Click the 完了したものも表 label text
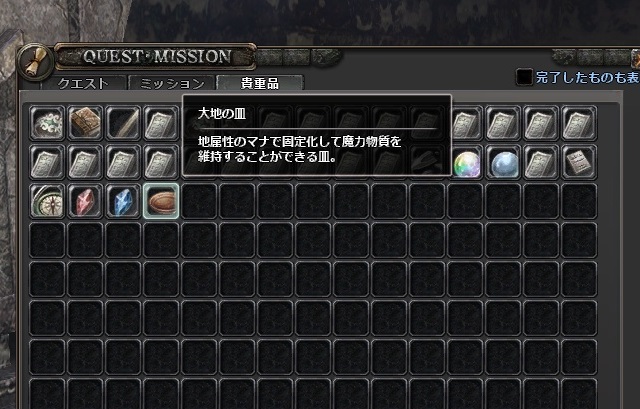Viewport: 640px width, 409px height. [587, 77]
